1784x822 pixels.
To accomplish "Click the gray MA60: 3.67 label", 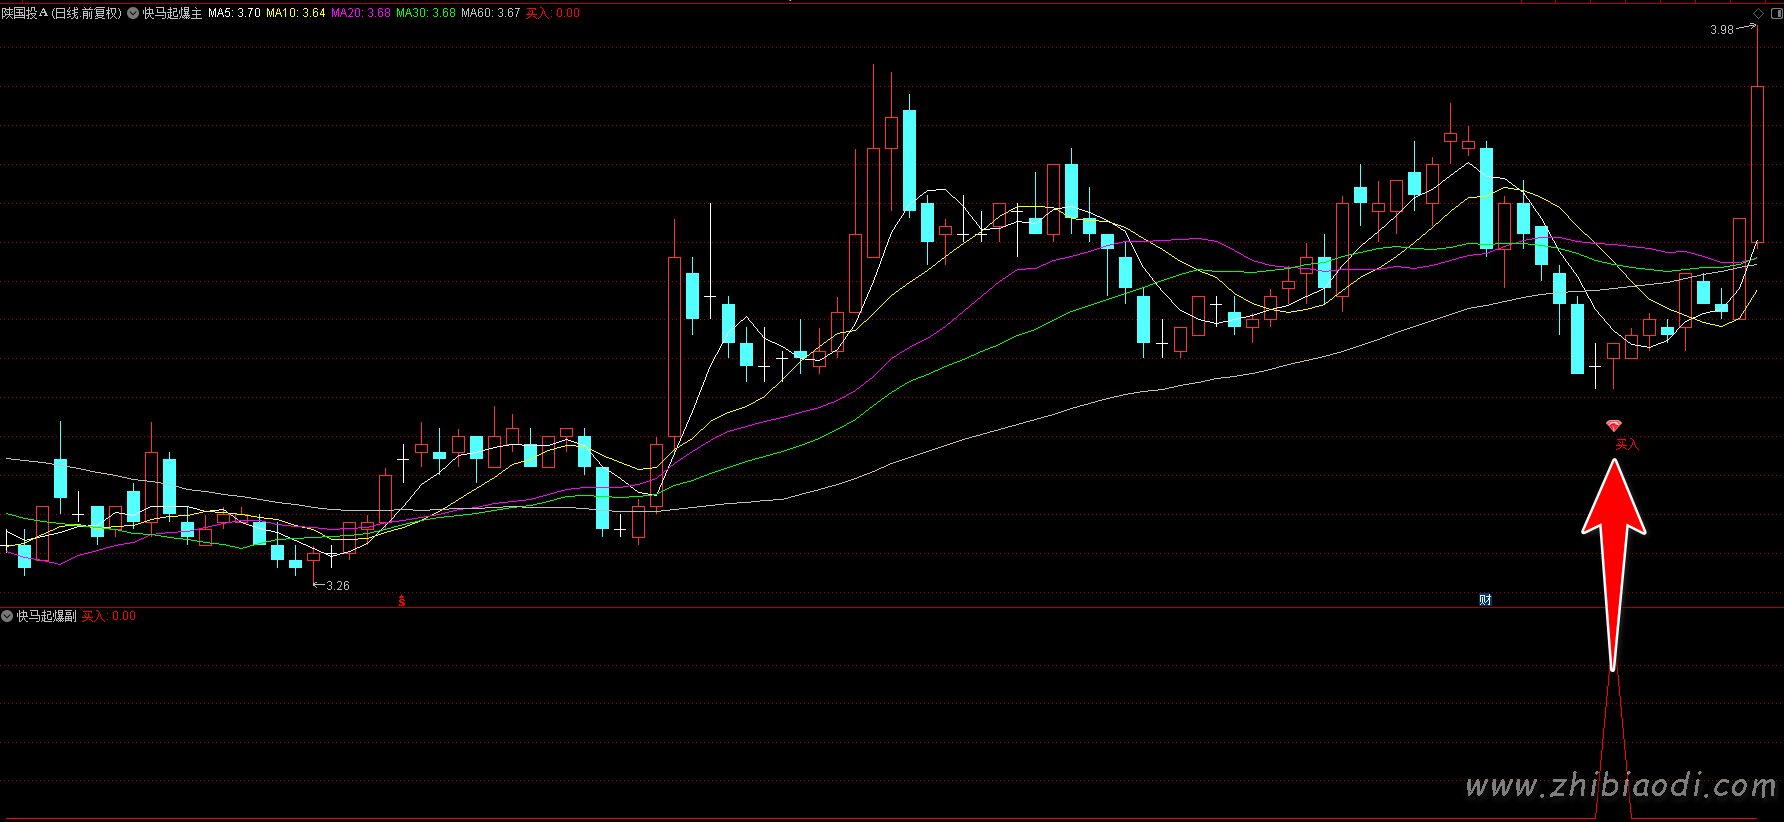I will coord(490,13).
